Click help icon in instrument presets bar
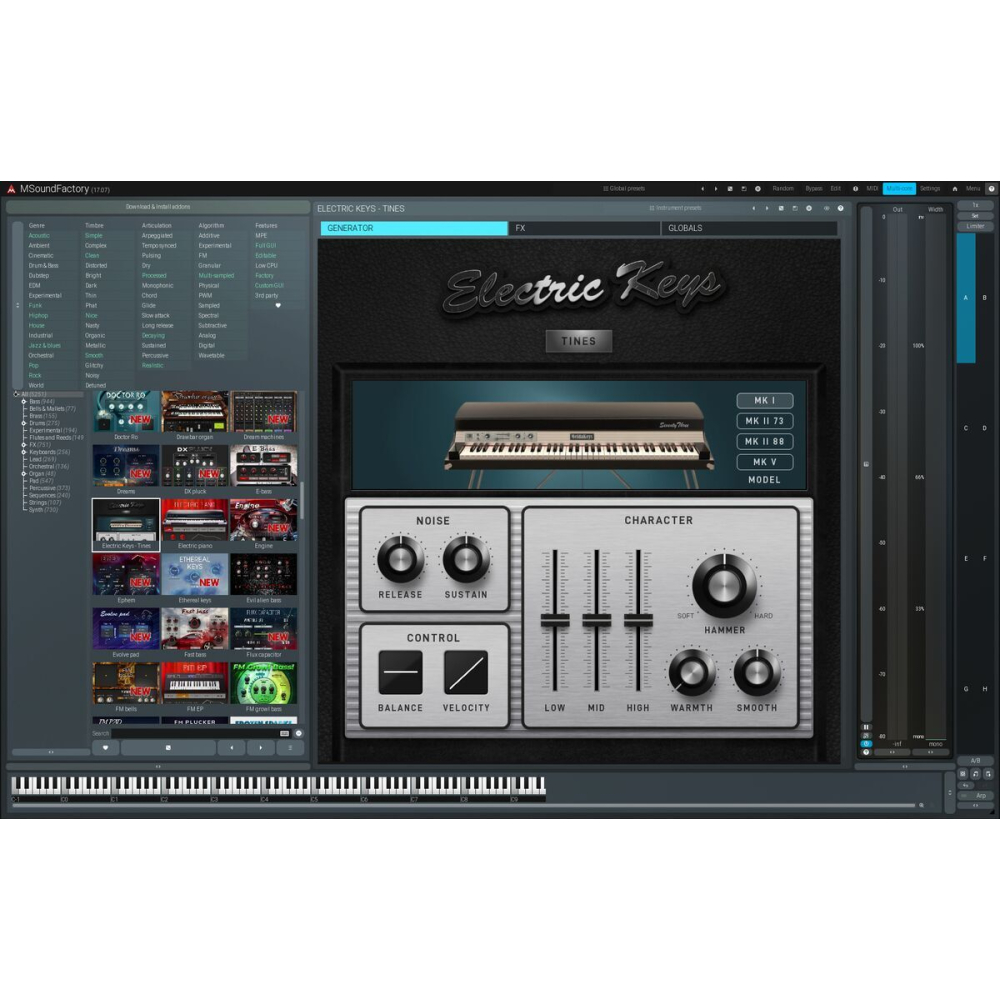The height and width of the screenshot is (1000, 1000). (x=841, y=209)
